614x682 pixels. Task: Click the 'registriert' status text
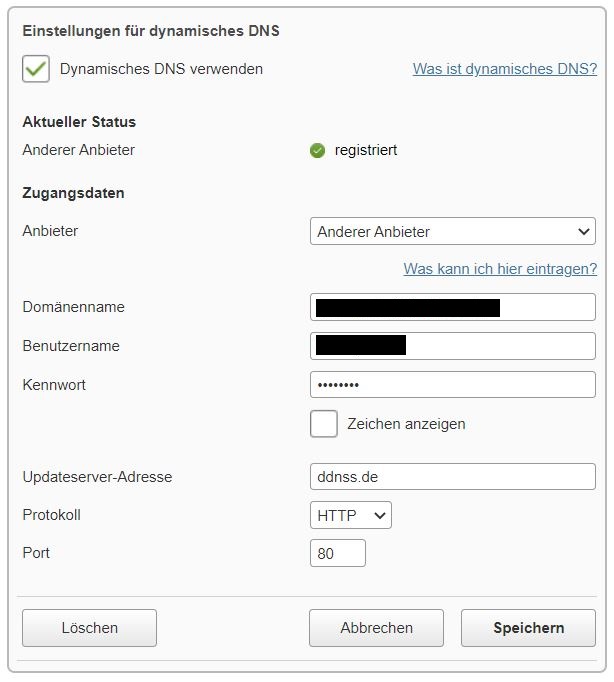[x=366, y=150]
